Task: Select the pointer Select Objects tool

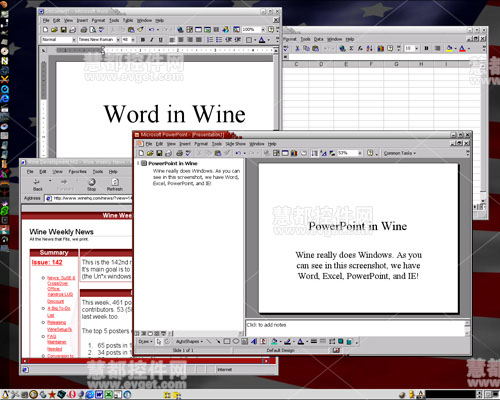Action: (159, 341)
